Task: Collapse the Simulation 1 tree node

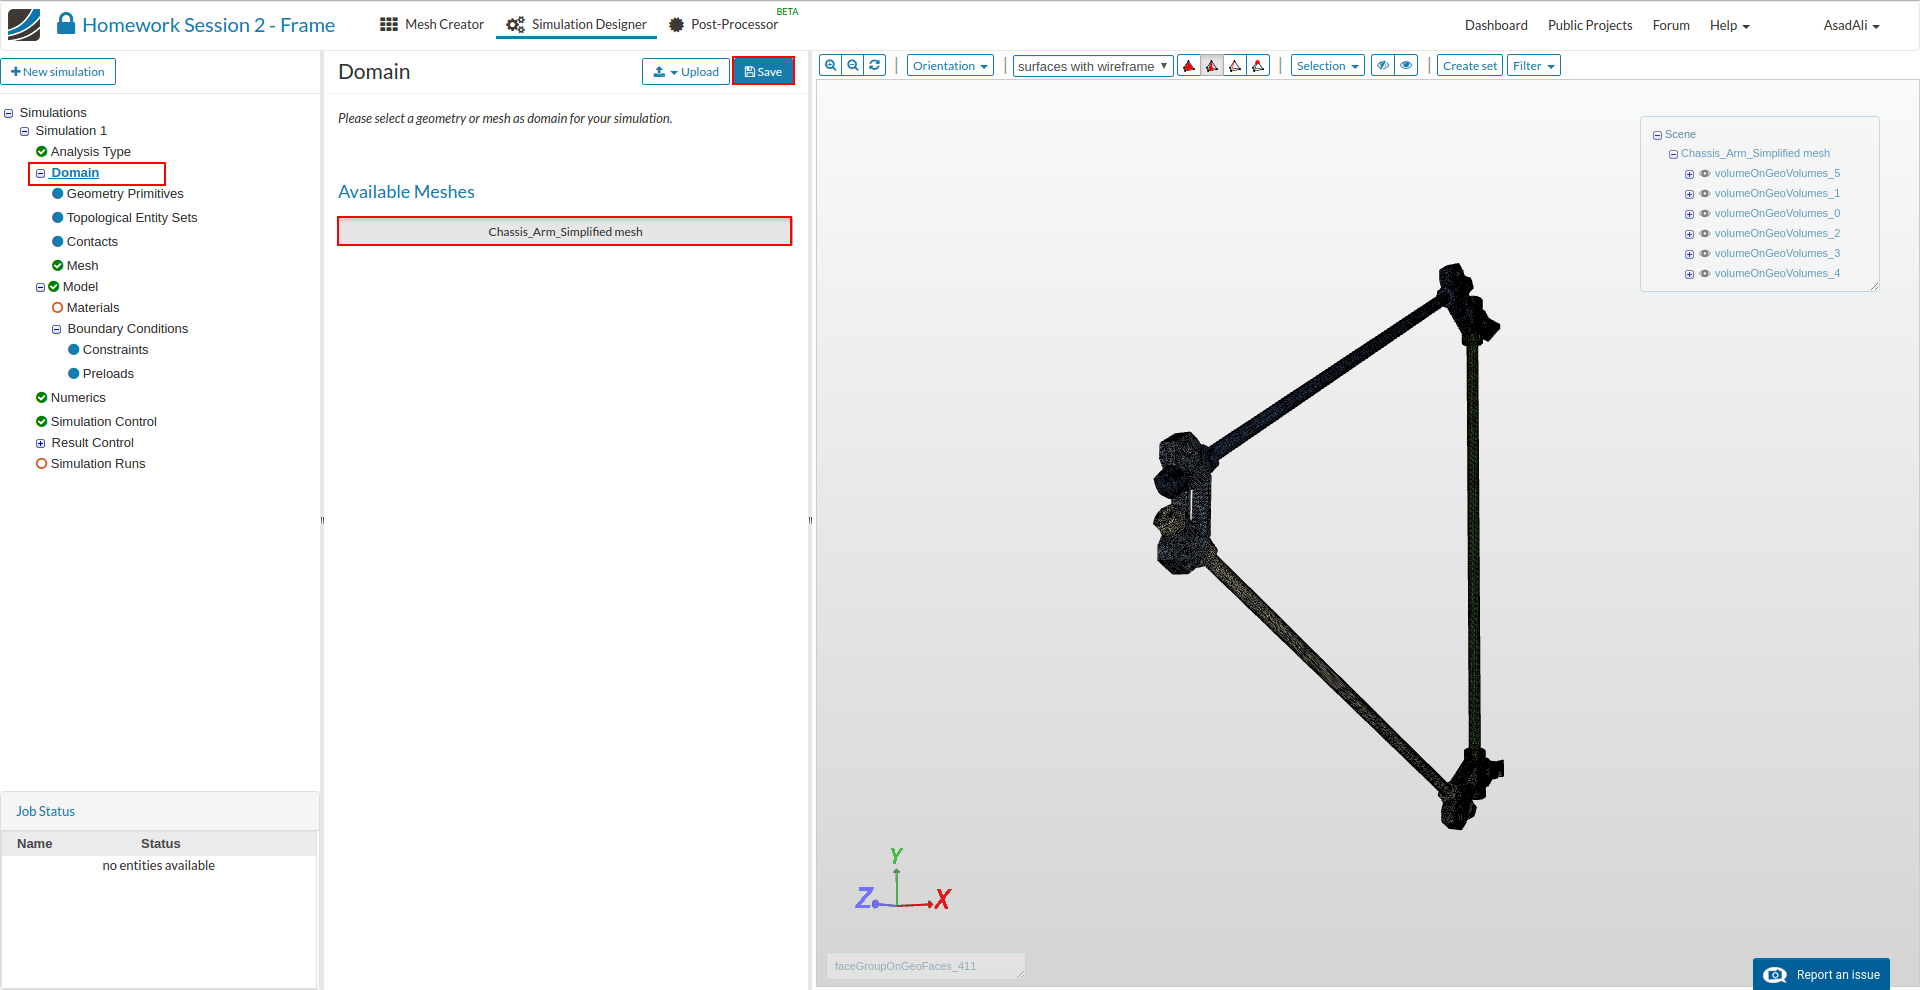Action: click(x=25, y=132)
